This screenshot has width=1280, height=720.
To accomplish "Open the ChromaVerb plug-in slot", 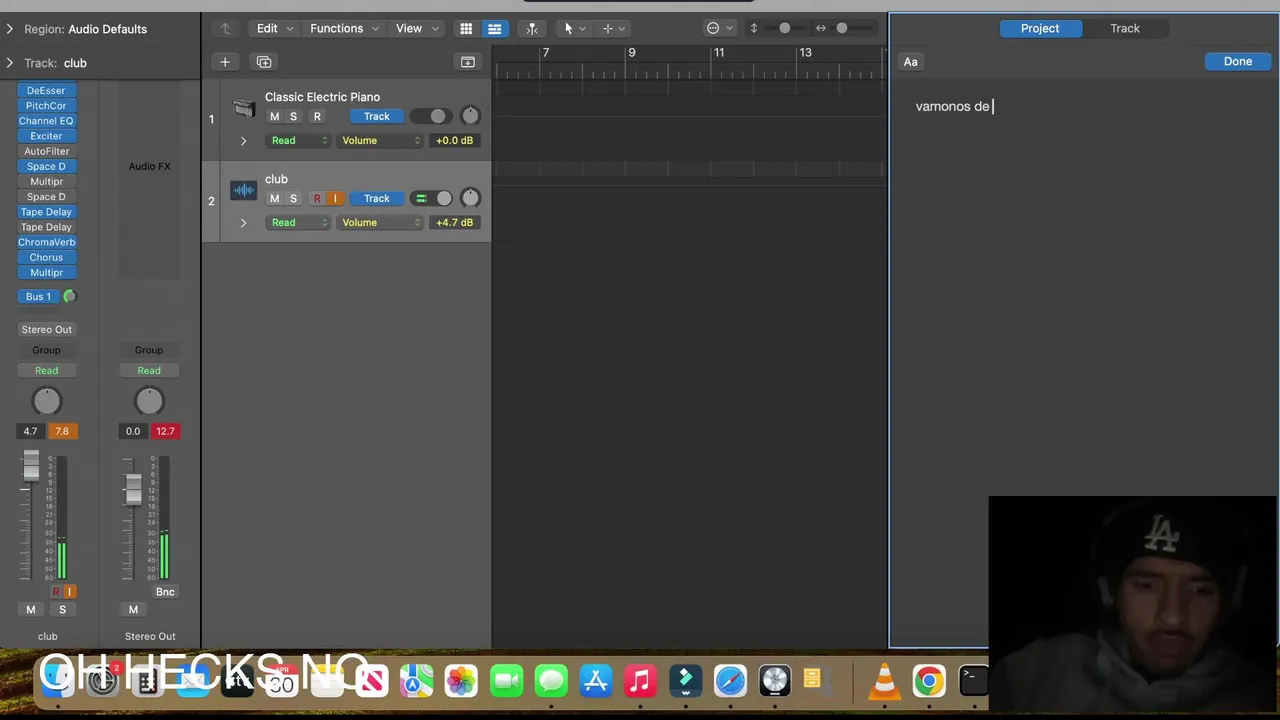I will tap(46, 242).
